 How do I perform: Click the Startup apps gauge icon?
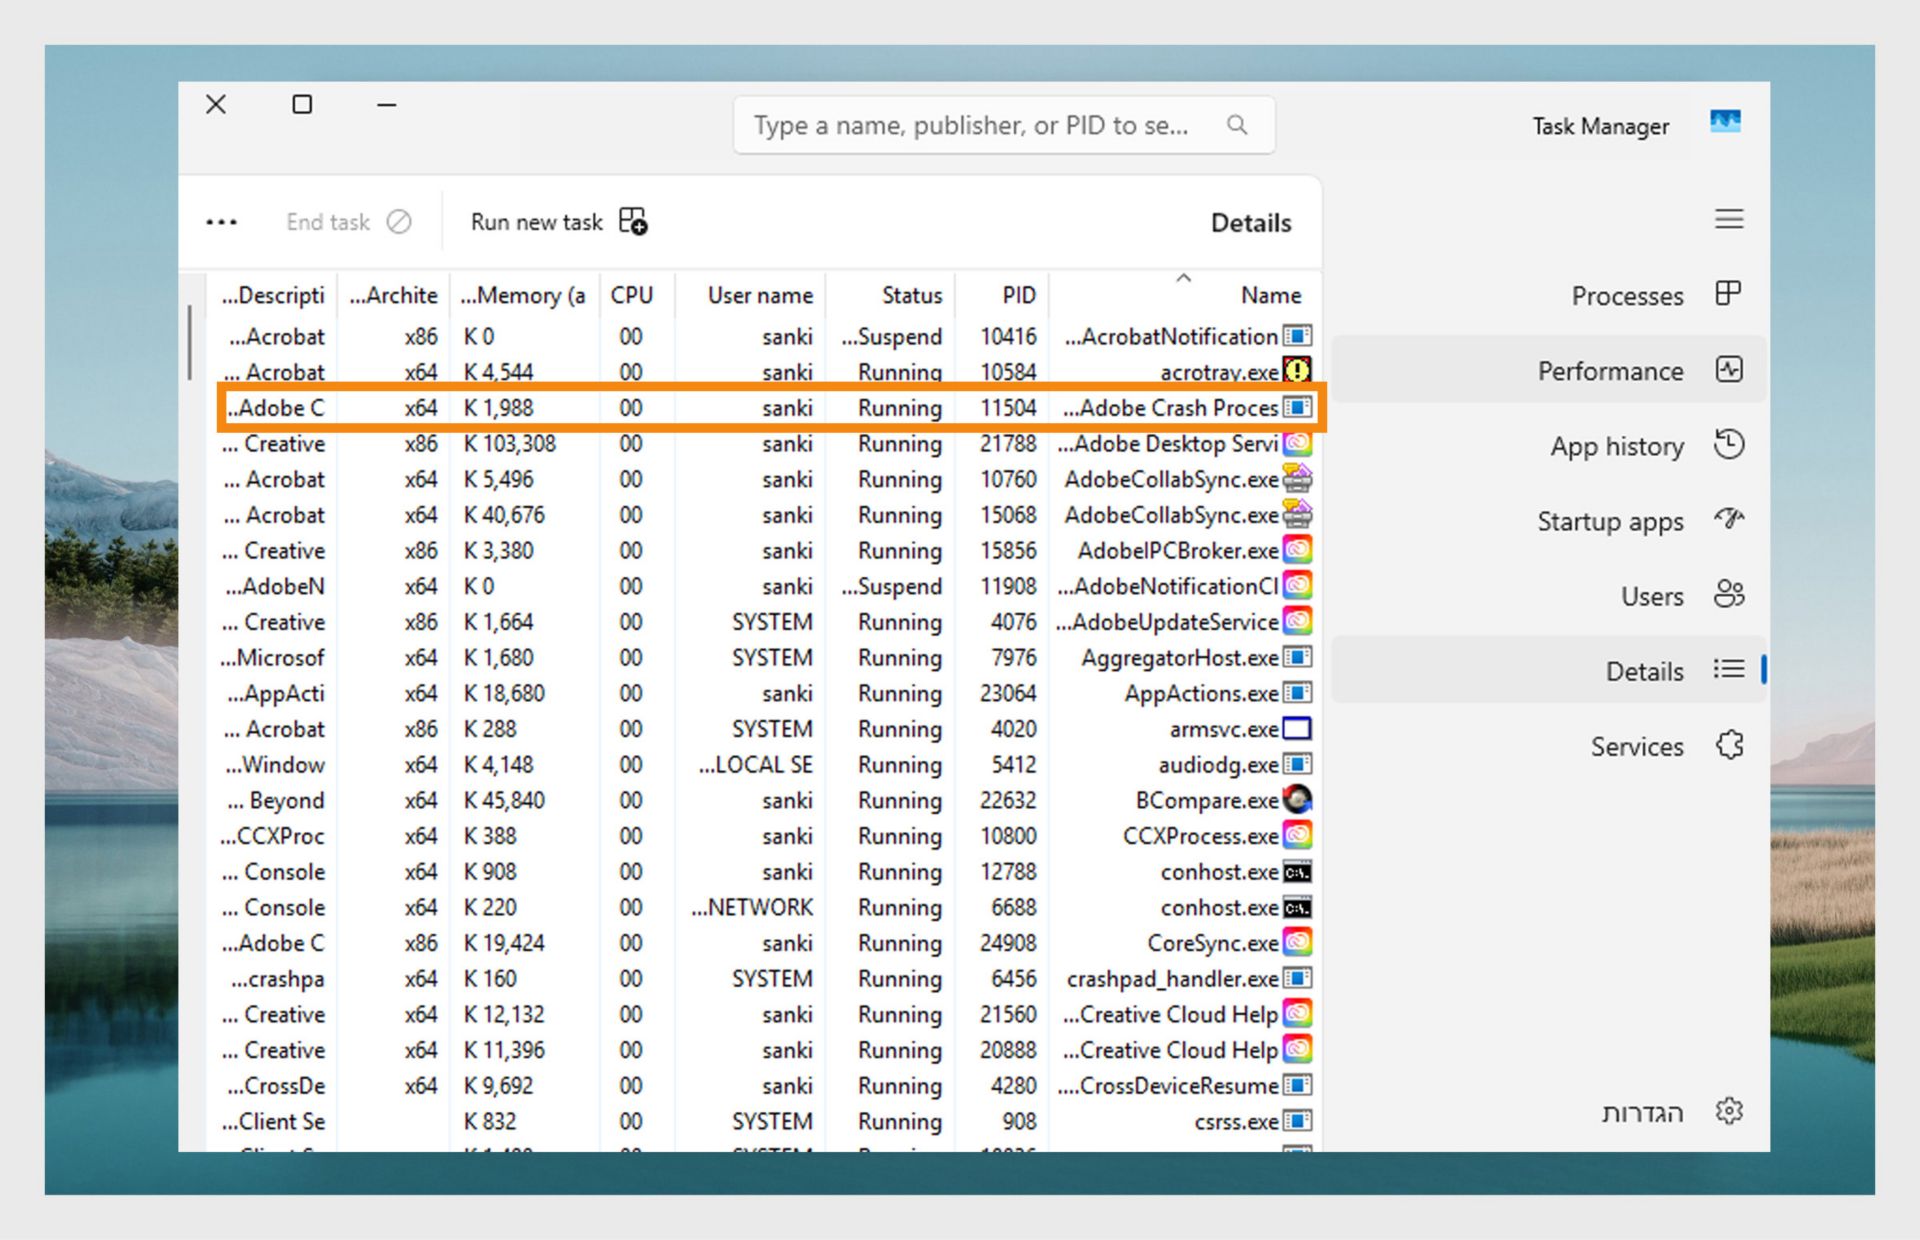1729,519
